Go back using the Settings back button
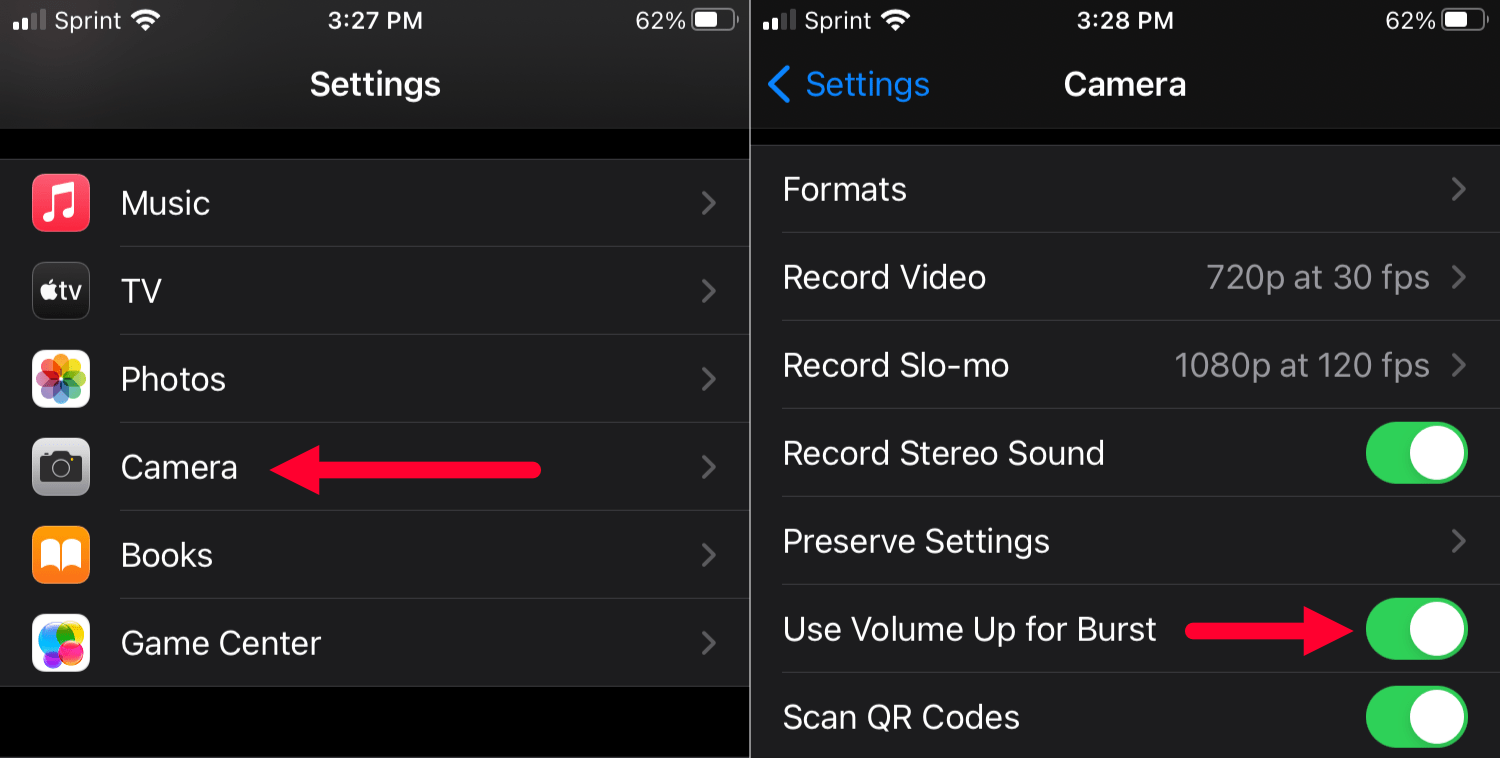 point(847,84)
